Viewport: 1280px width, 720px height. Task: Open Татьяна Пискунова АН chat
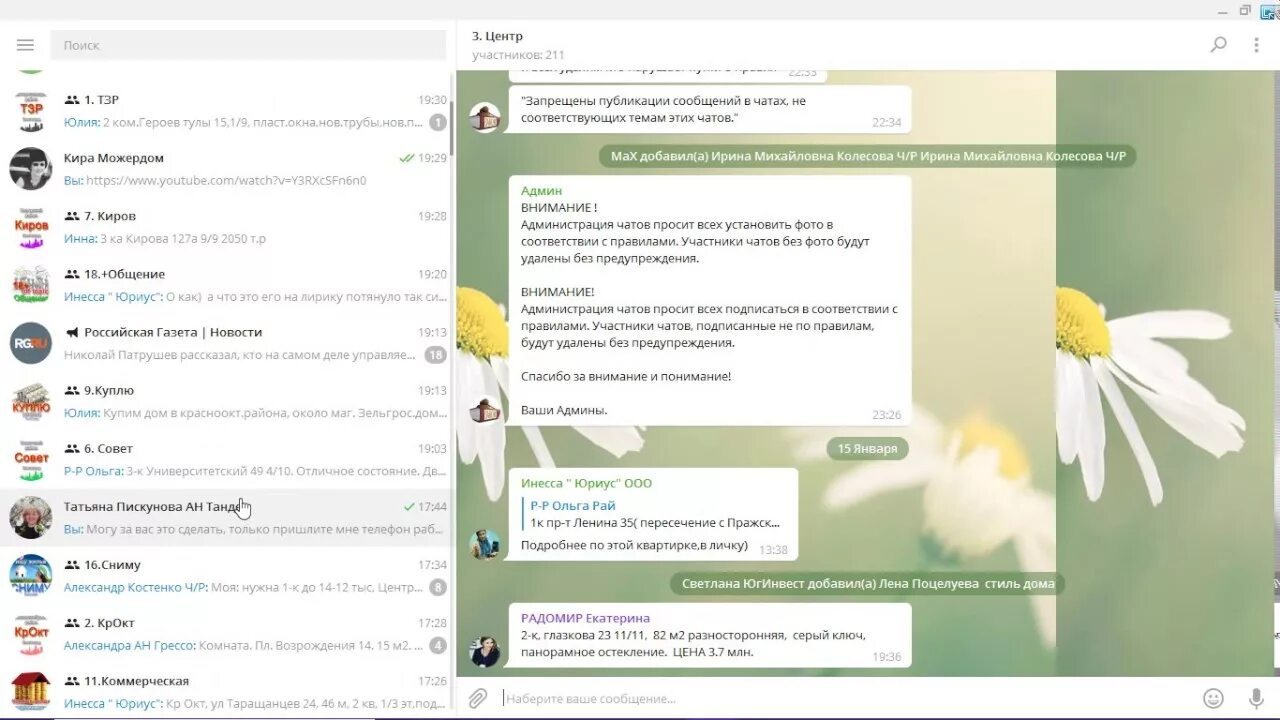[227, 517]
